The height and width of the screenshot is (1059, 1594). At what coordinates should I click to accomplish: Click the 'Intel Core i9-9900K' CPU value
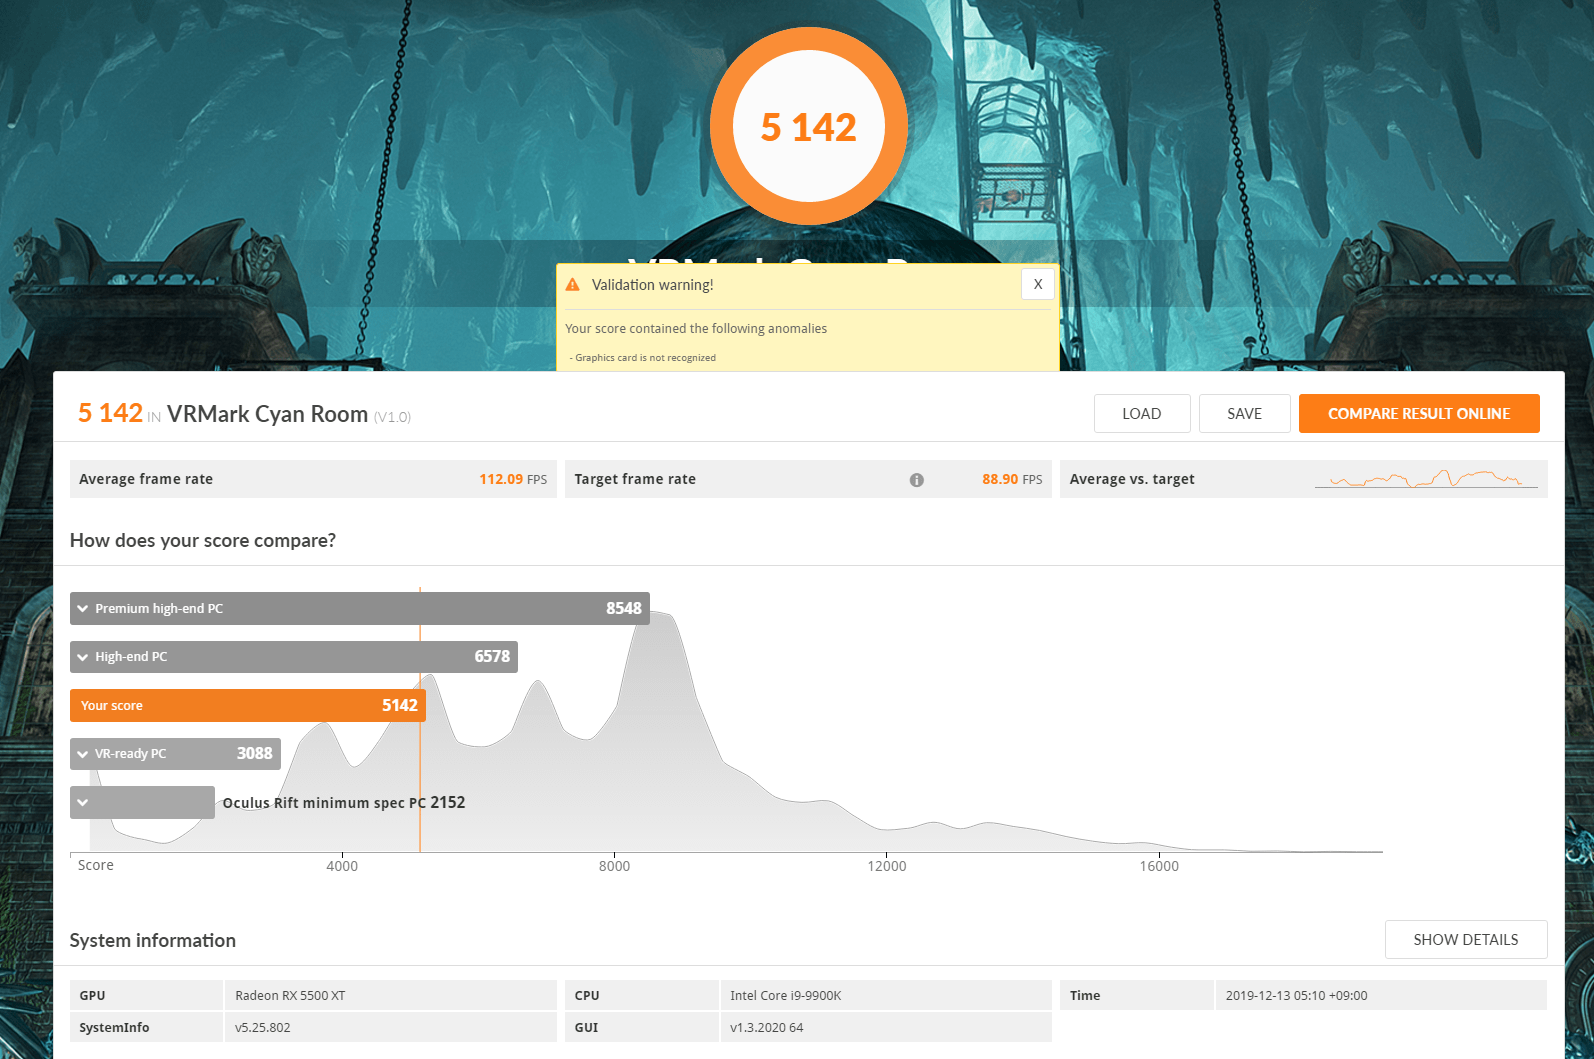[x=786, y=995]
